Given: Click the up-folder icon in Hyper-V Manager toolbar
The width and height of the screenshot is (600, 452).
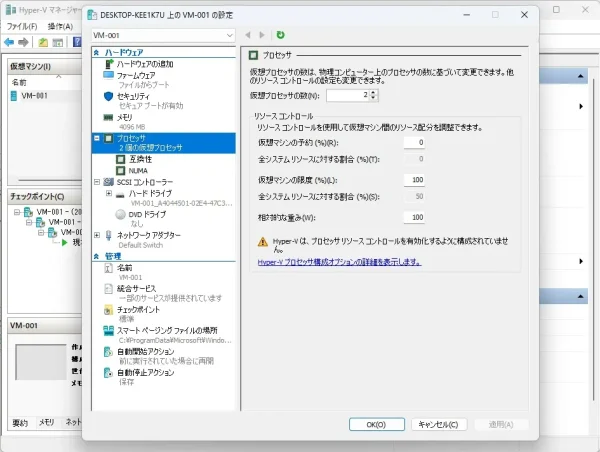Looking at the screenshot, I should (x=43, y=42).
